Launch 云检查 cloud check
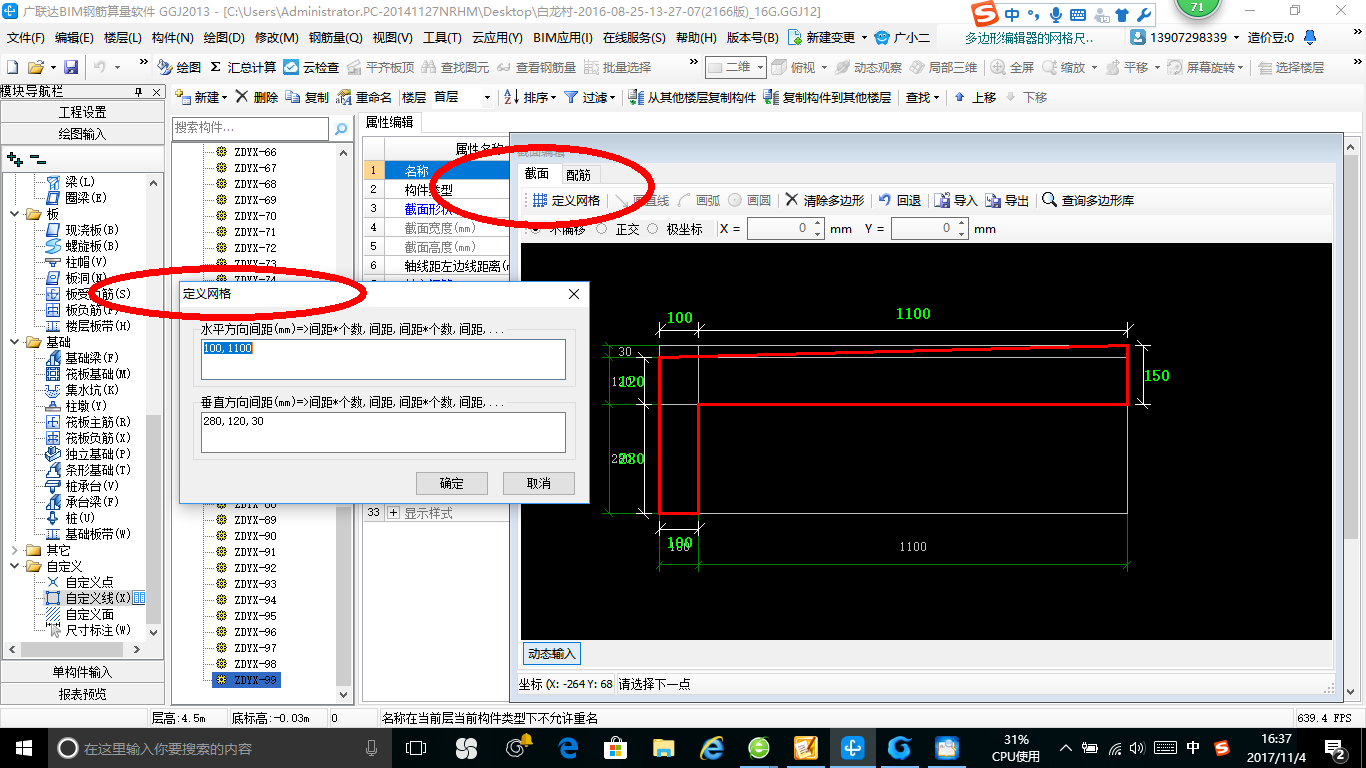1366x768 pixels. coord(311,67)
